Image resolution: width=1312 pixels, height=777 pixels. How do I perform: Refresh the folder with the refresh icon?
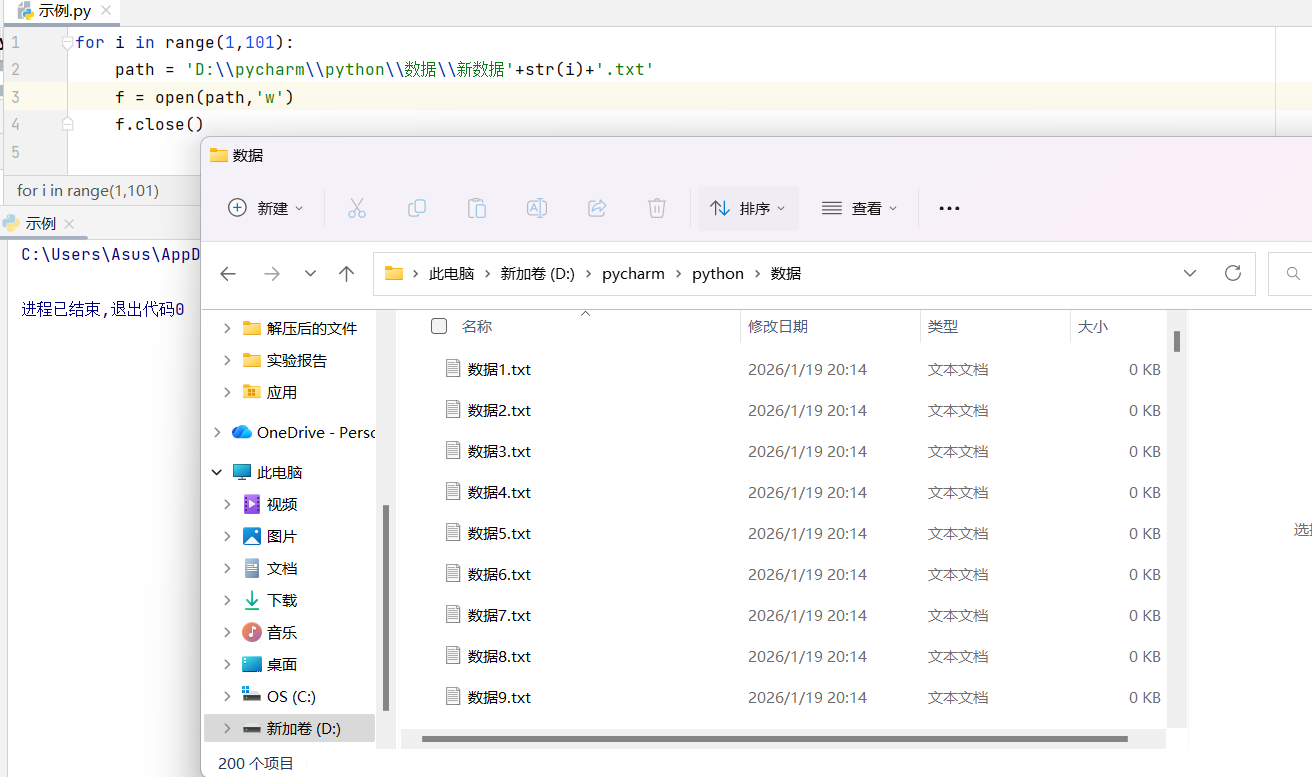coord(1233,273)
